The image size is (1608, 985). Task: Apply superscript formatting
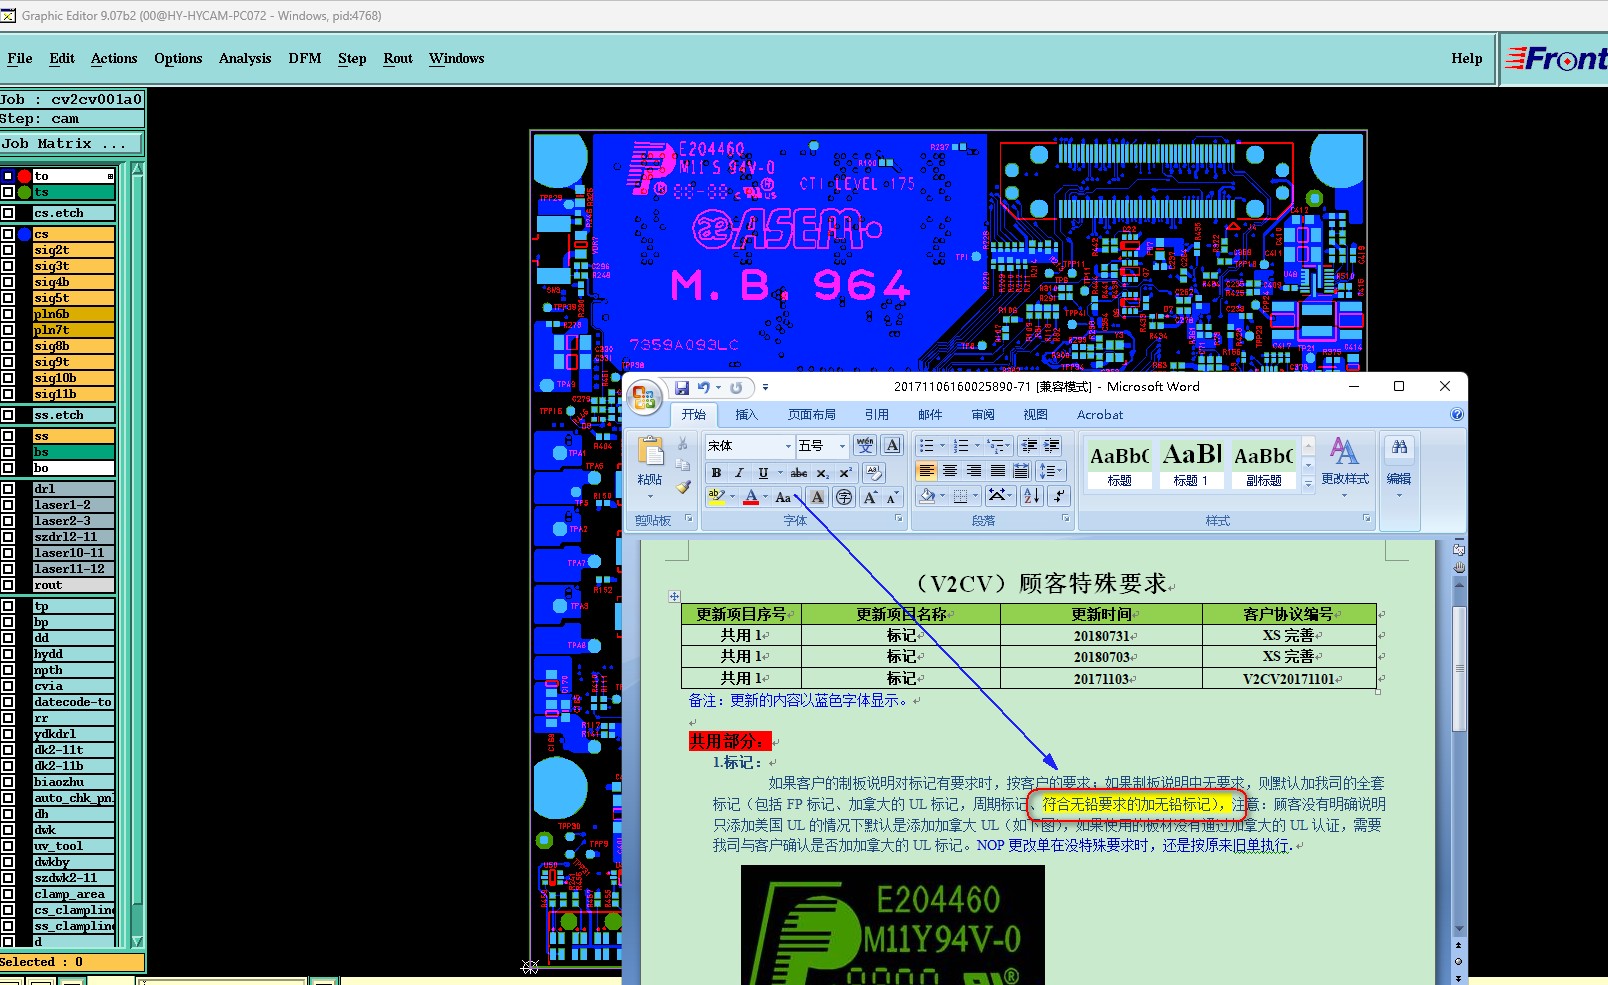[845, 473]
